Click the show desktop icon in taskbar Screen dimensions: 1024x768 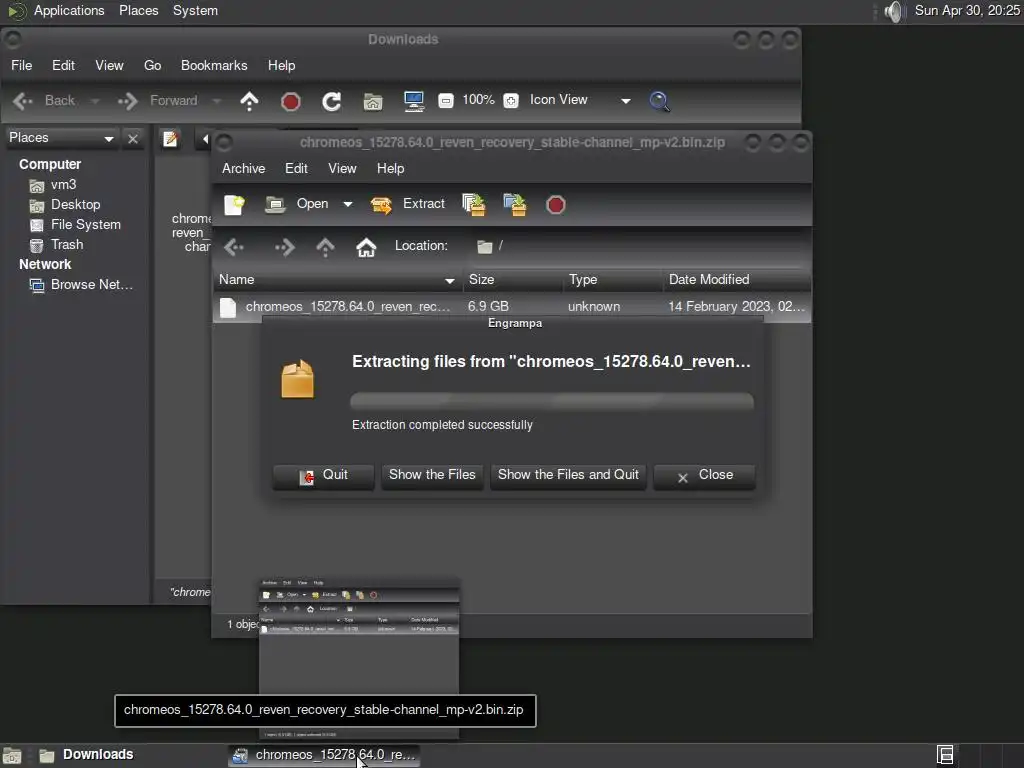point(12,756)
